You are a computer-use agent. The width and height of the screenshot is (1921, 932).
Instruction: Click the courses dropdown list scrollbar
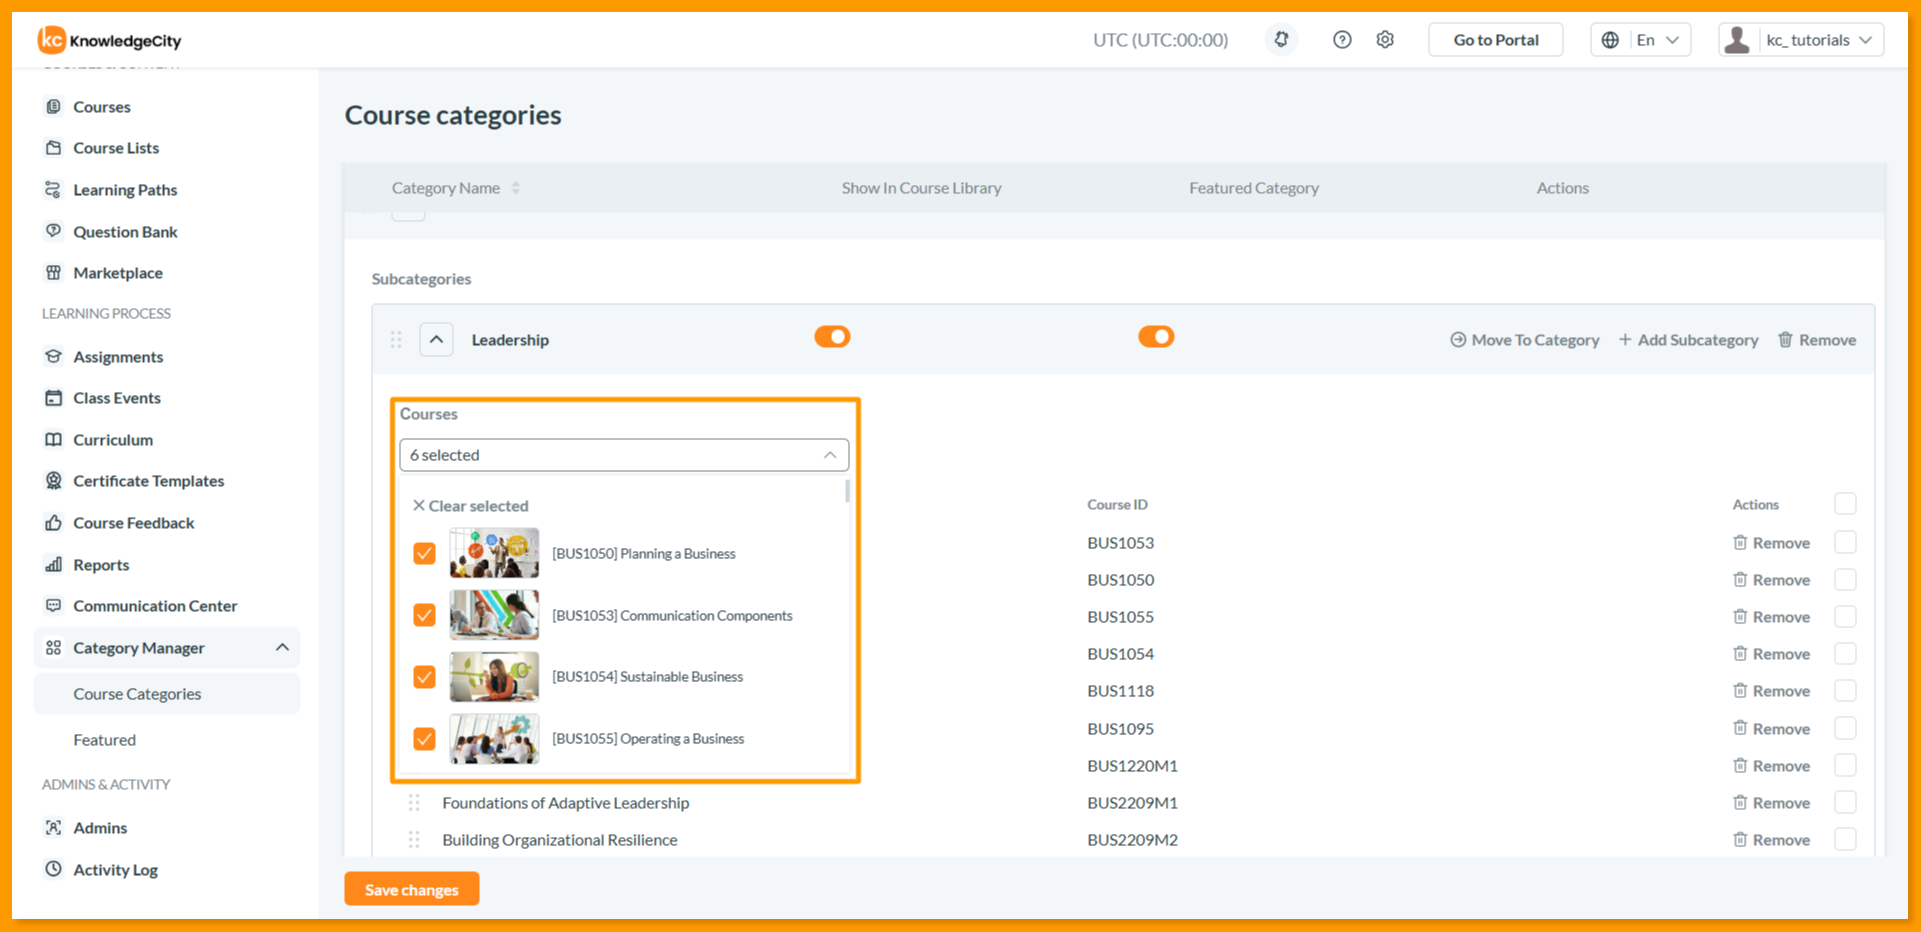tap(847, 491)
